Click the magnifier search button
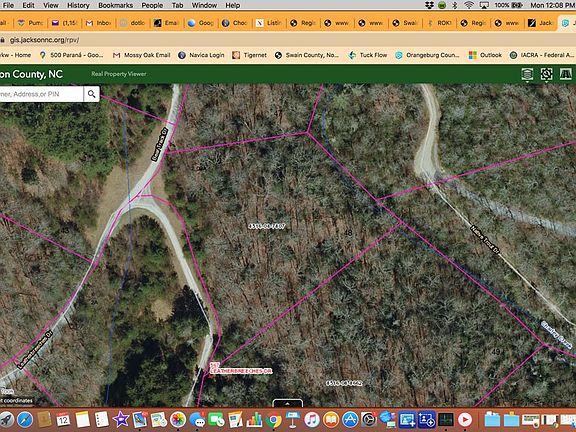 pos(91,94)
